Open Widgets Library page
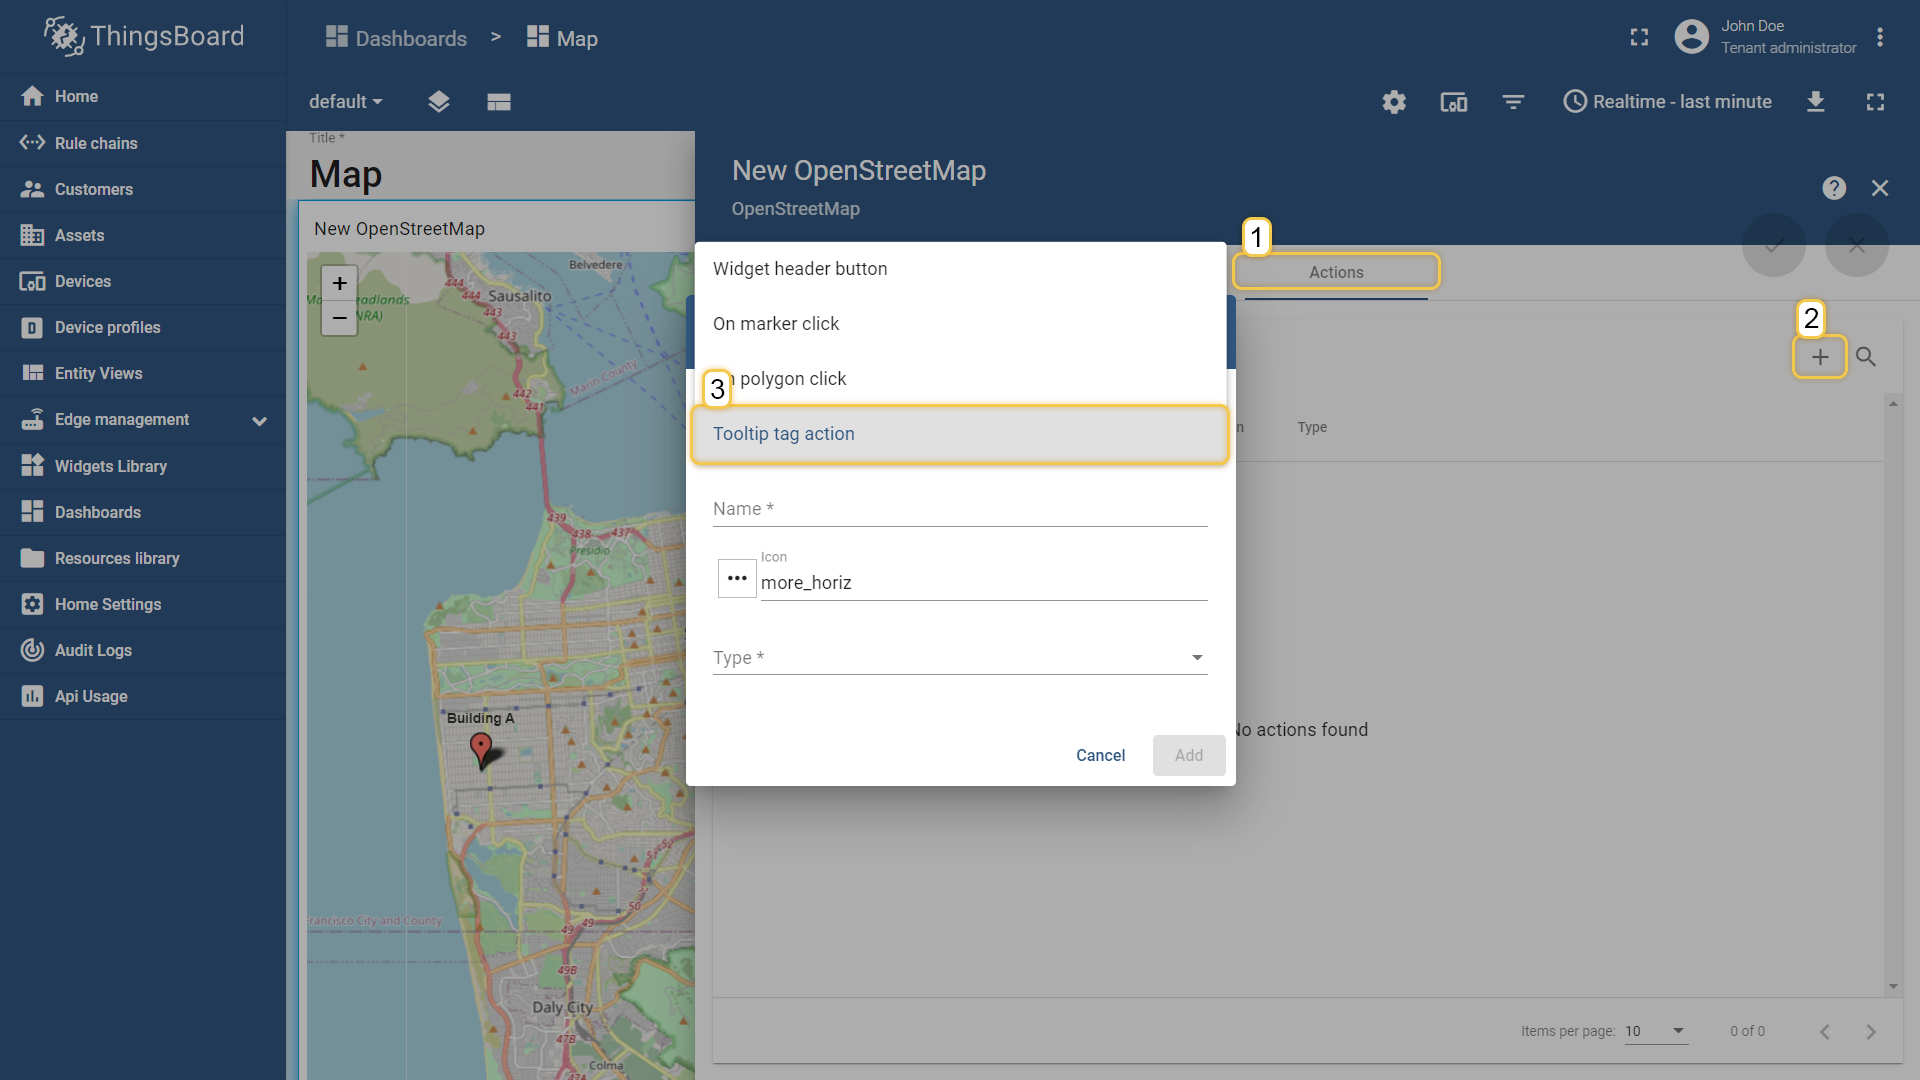 coord(142,466)
